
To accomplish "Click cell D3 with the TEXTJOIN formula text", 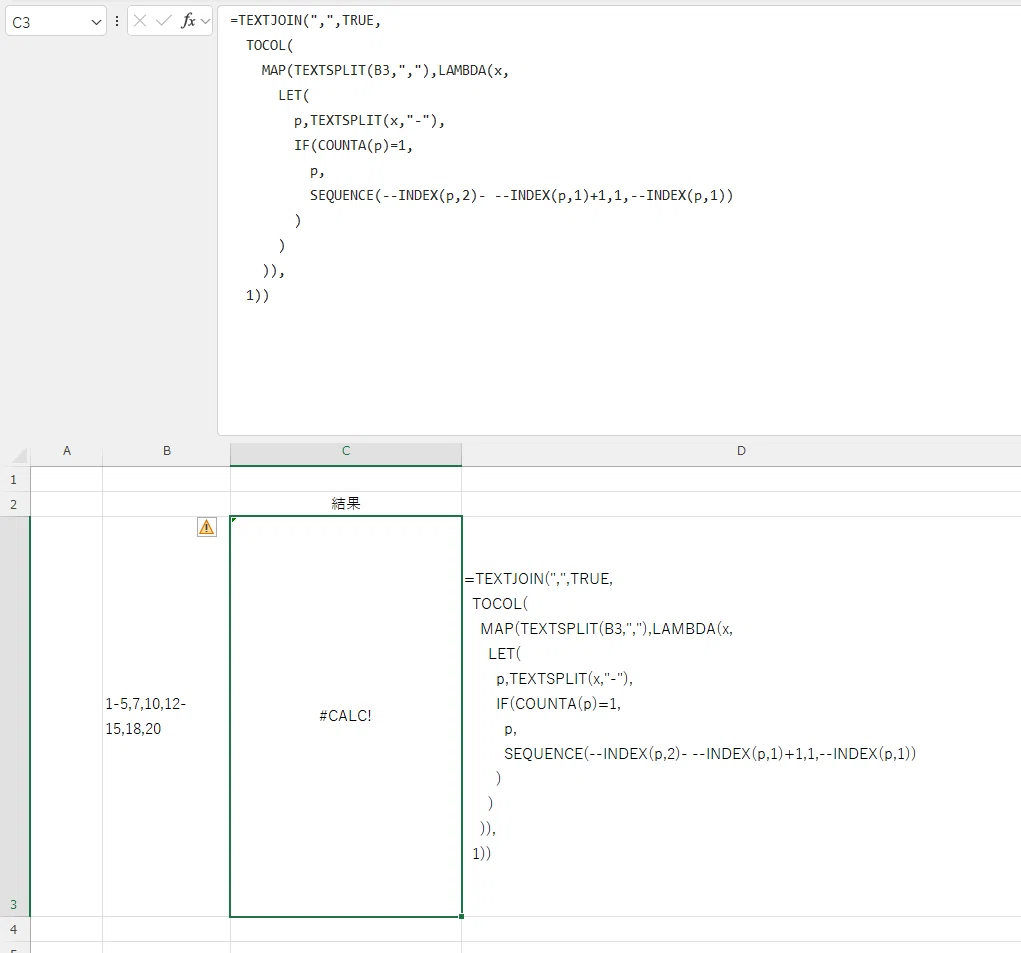I will point(741,716).
